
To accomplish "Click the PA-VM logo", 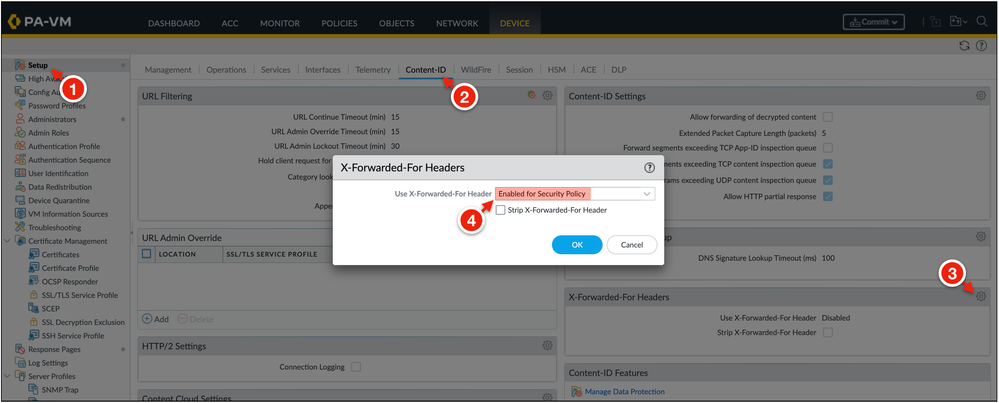I will tap(40, 22).
